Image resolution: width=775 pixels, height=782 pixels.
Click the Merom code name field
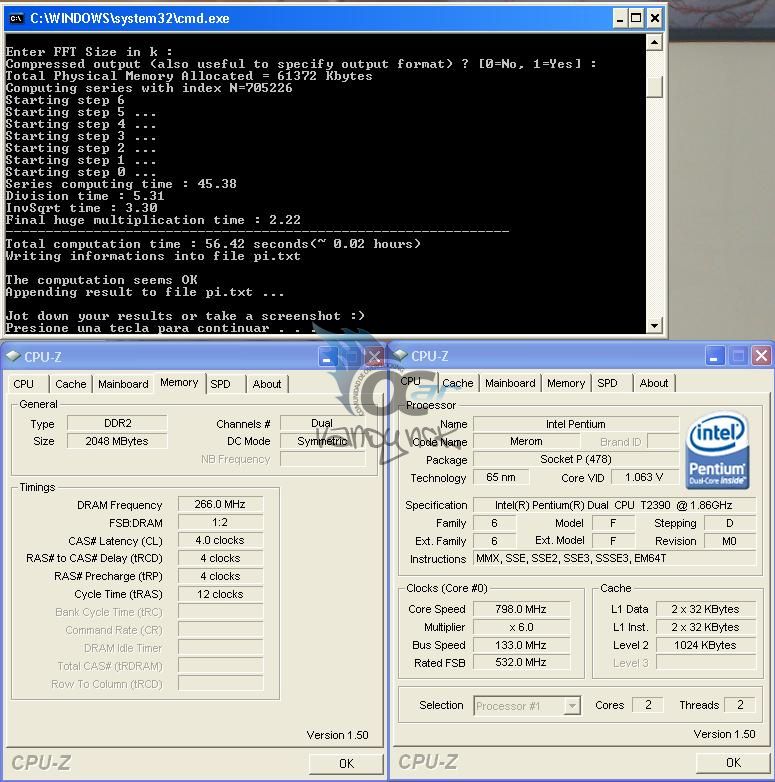coord(526,441)
